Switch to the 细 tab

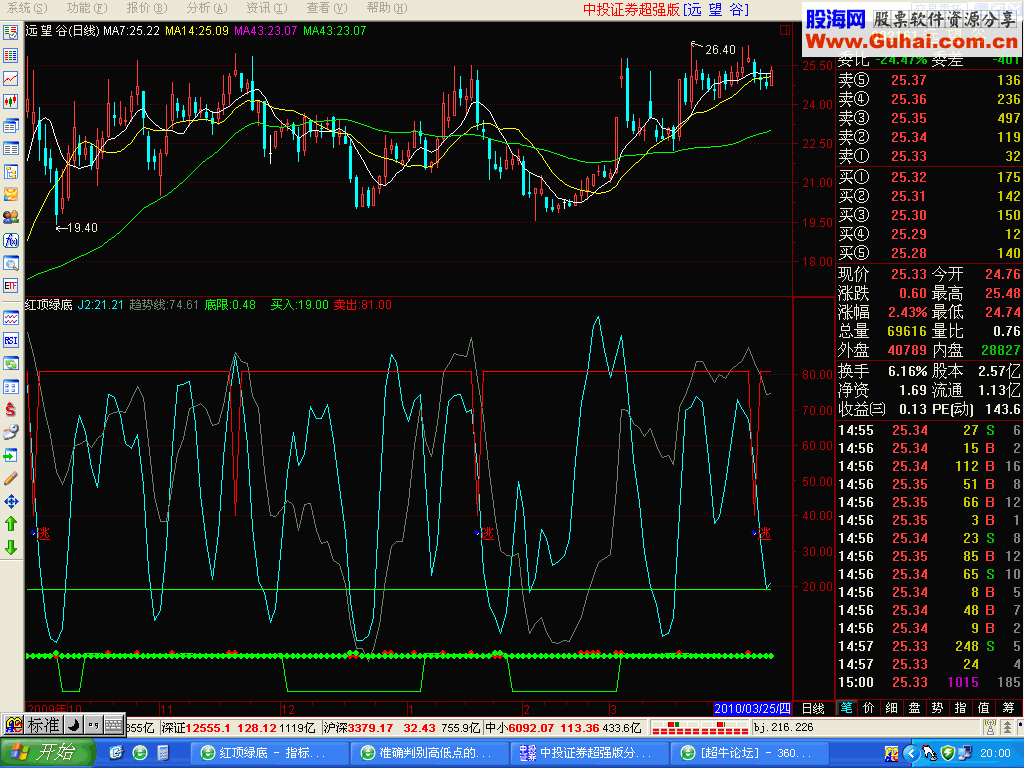click(x=891, y=708)
